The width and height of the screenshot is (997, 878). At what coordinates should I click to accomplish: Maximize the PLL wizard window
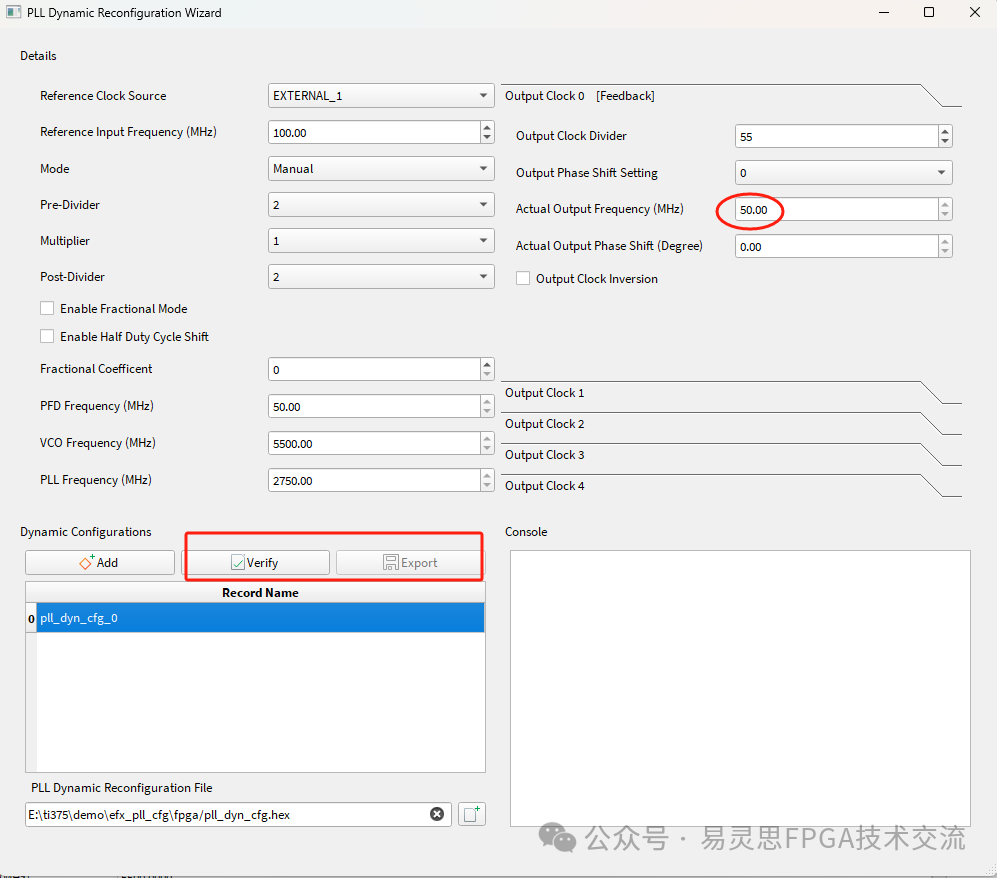[x=929, y=13]
